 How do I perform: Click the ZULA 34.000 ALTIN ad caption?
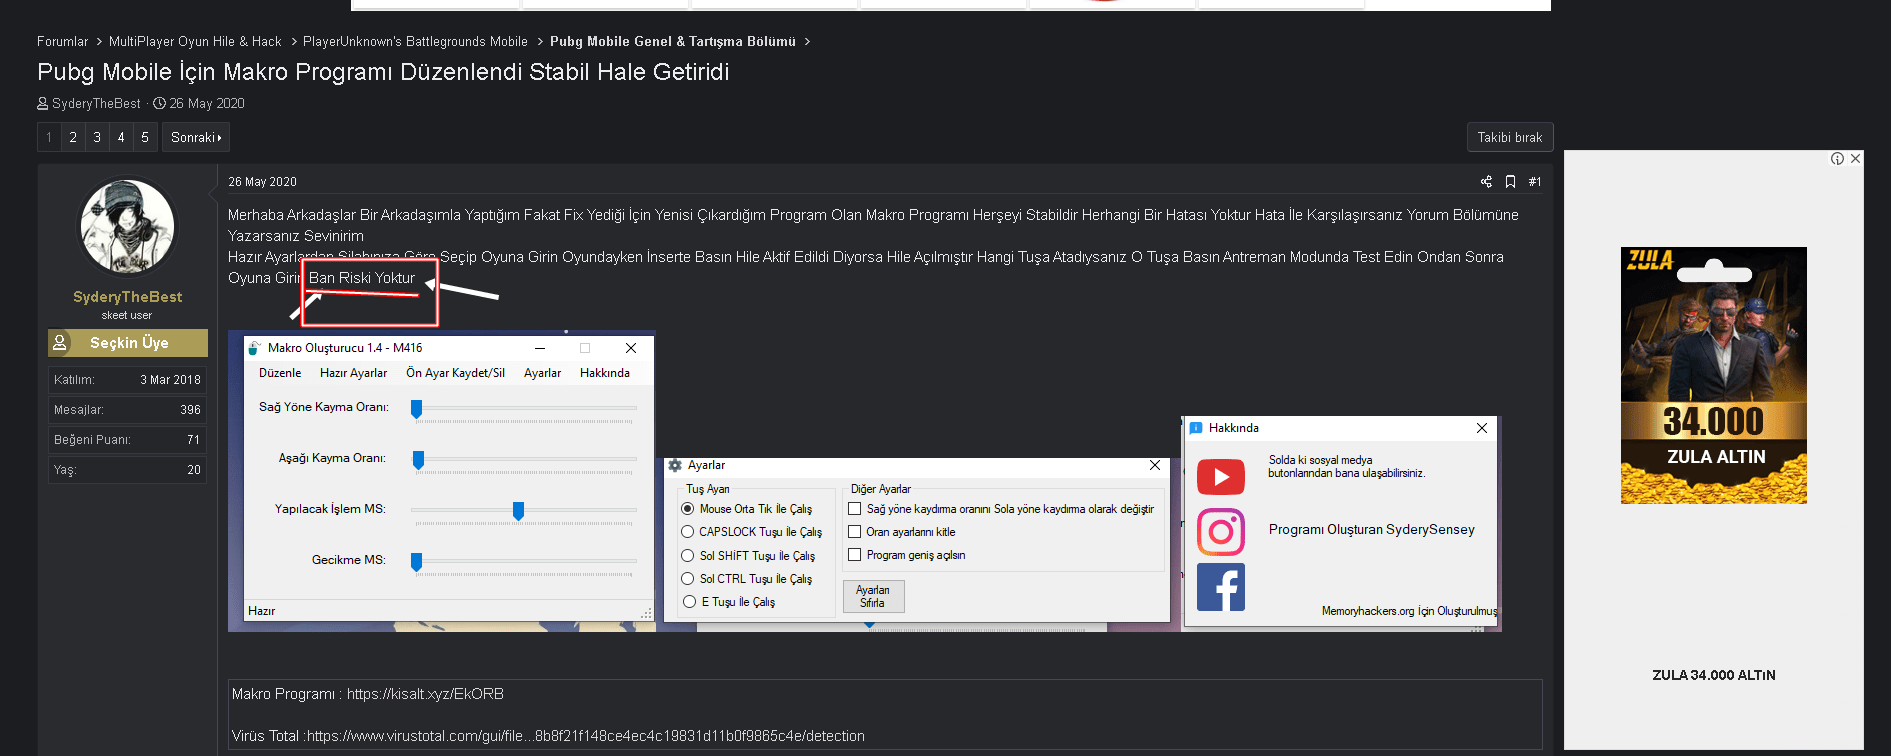1714,675
